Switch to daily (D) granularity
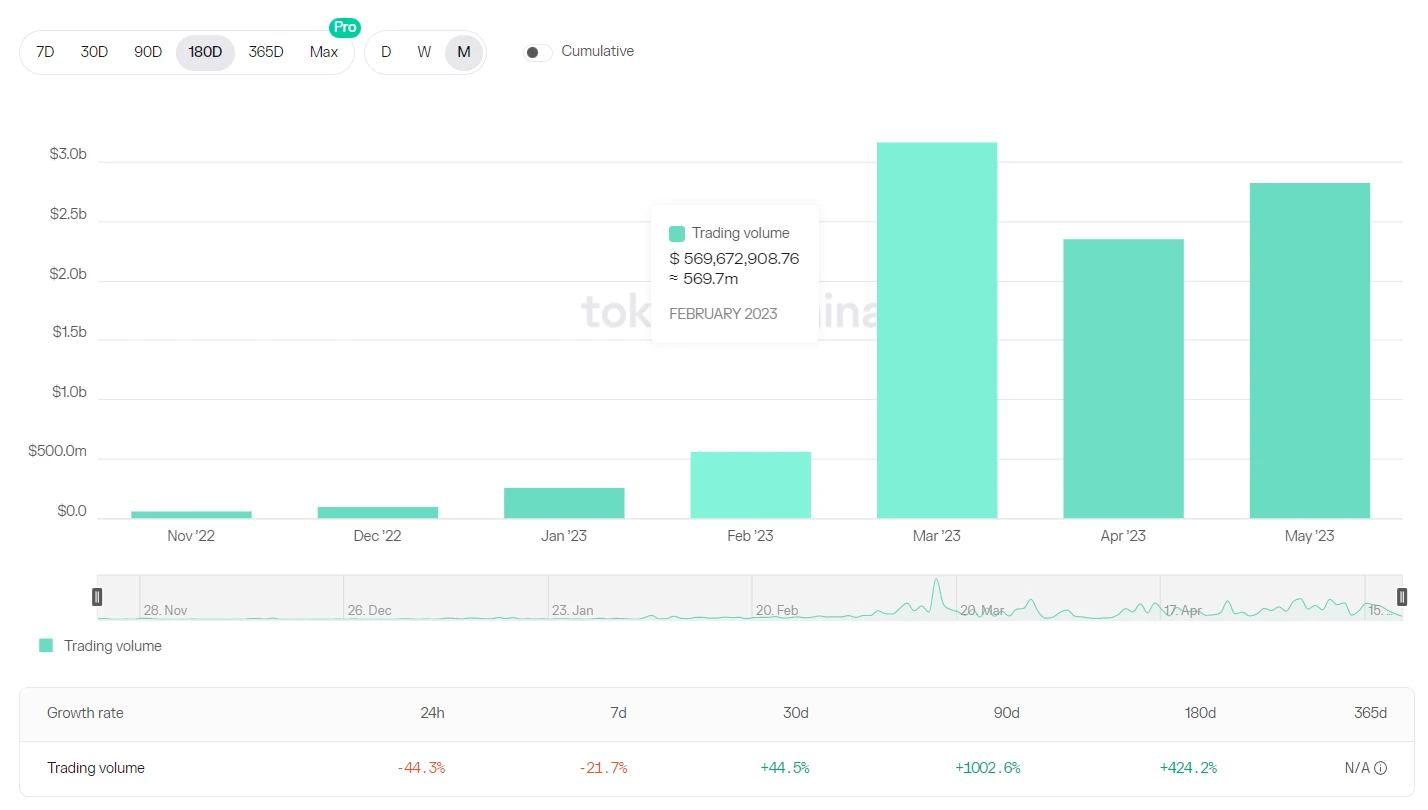Image resolution: width=1428 pixels, height=810 pixels. [386, 52]
